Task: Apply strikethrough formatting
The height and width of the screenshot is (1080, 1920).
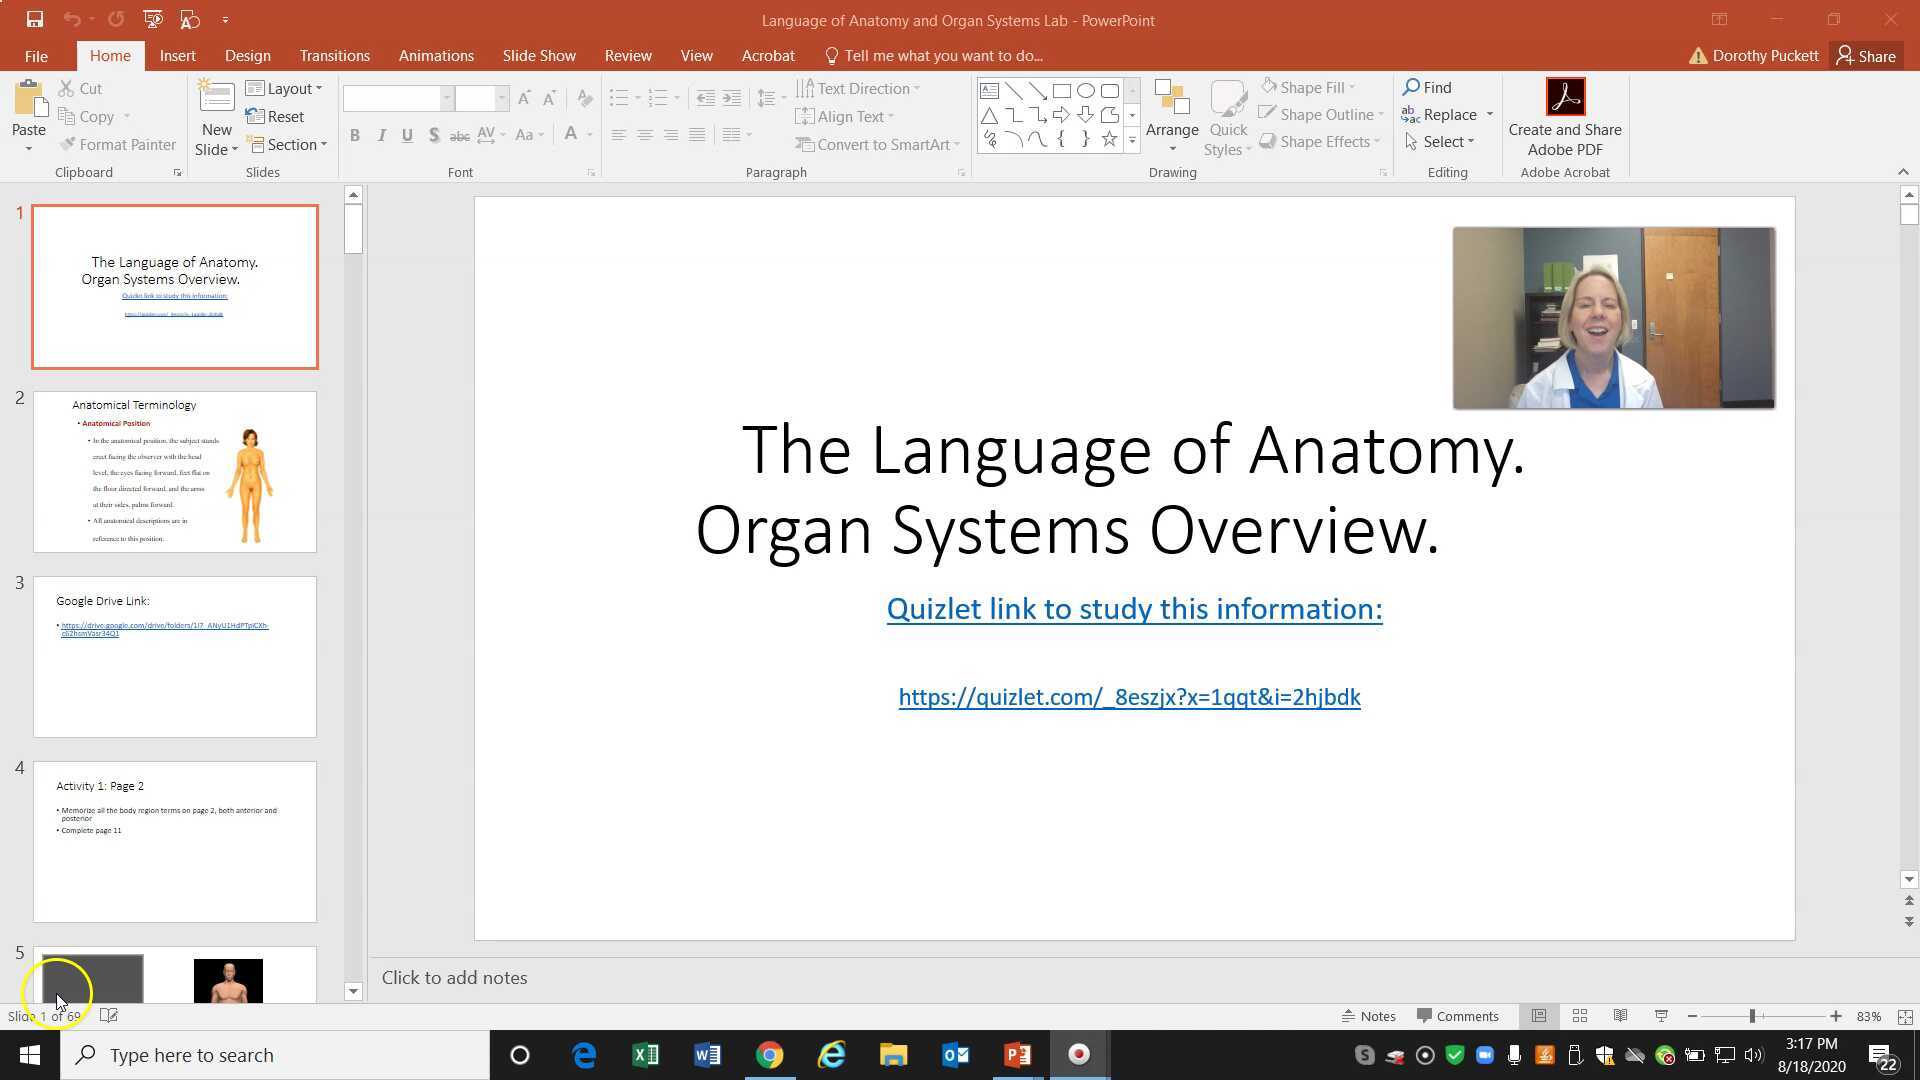Action: 461,135
